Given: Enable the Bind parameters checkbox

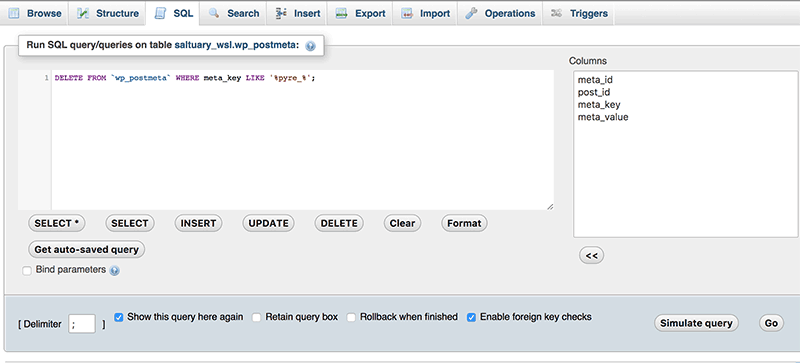Looking at the screenshot, I should pos(27,271).
